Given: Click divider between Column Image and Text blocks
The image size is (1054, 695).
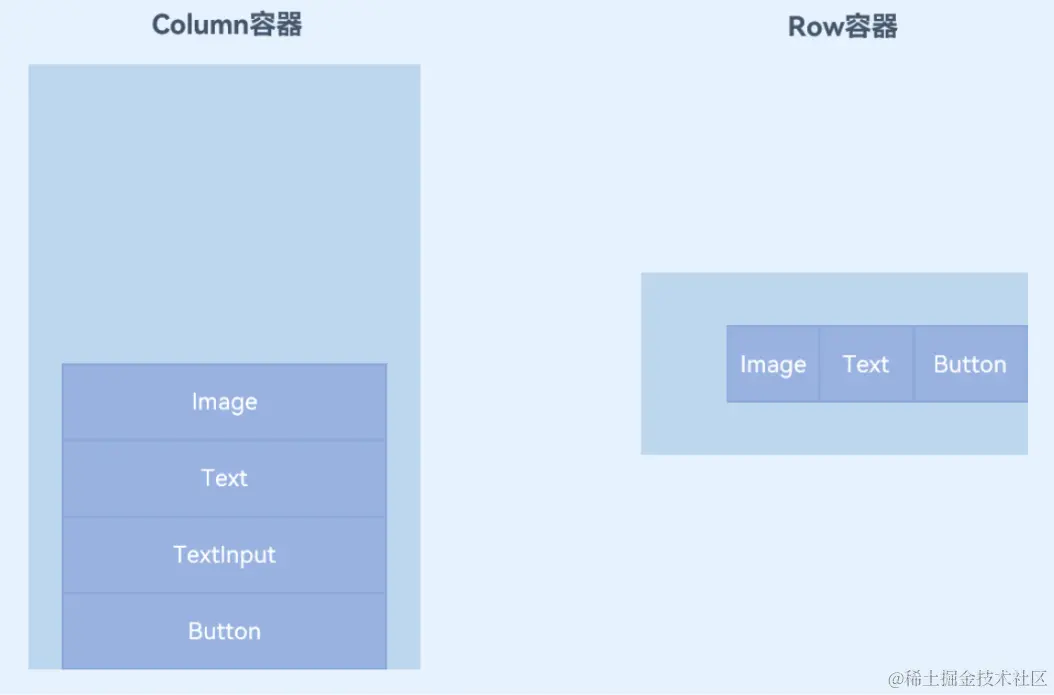Looking at the screenshot, I should [x=225, y=440].
